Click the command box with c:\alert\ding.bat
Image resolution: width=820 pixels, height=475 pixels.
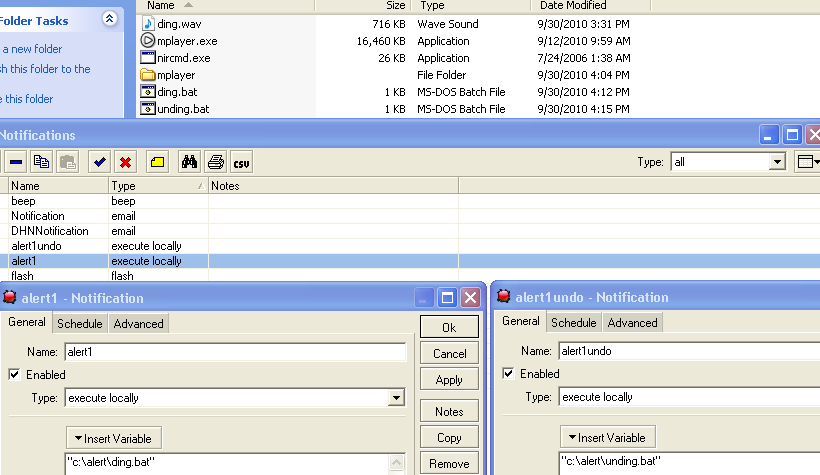[x=227, y=464]
